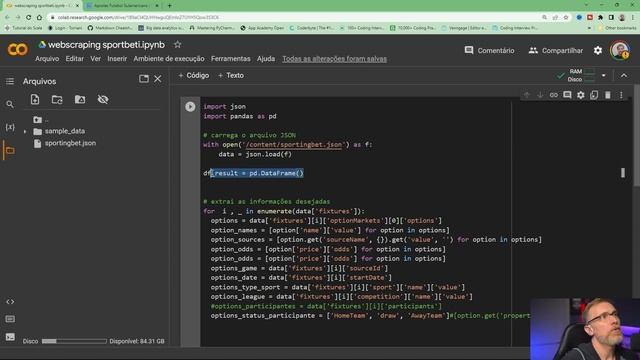The height and width of the screenshot is (360, 640).
Task: Open Other bookmarks folder
Action: (617, 28)
